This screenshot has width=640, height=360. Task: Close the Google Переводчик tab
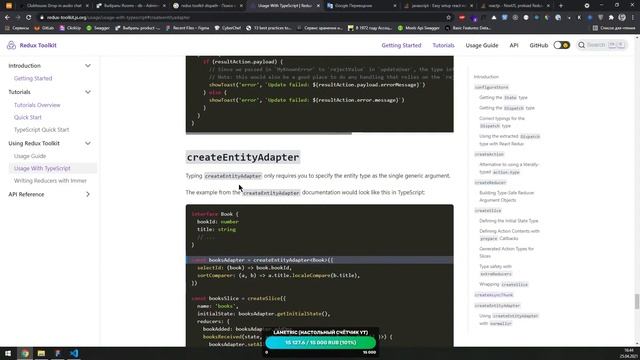[395, 6]
